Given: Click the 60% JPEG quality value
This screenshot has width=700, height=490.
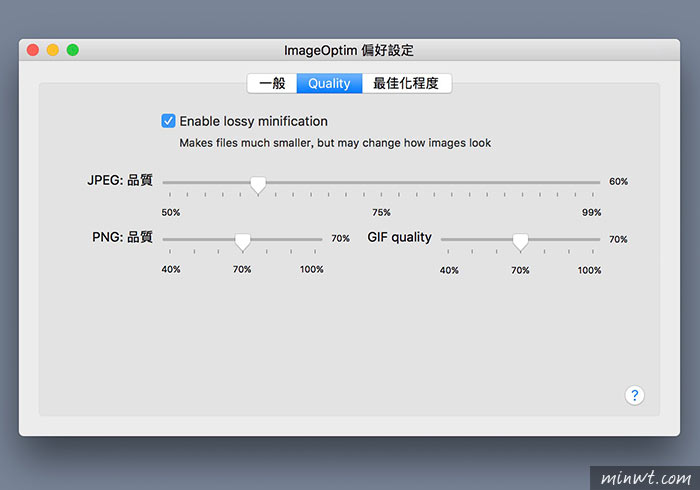Looking at the screenshot, I should coord(618,182).
